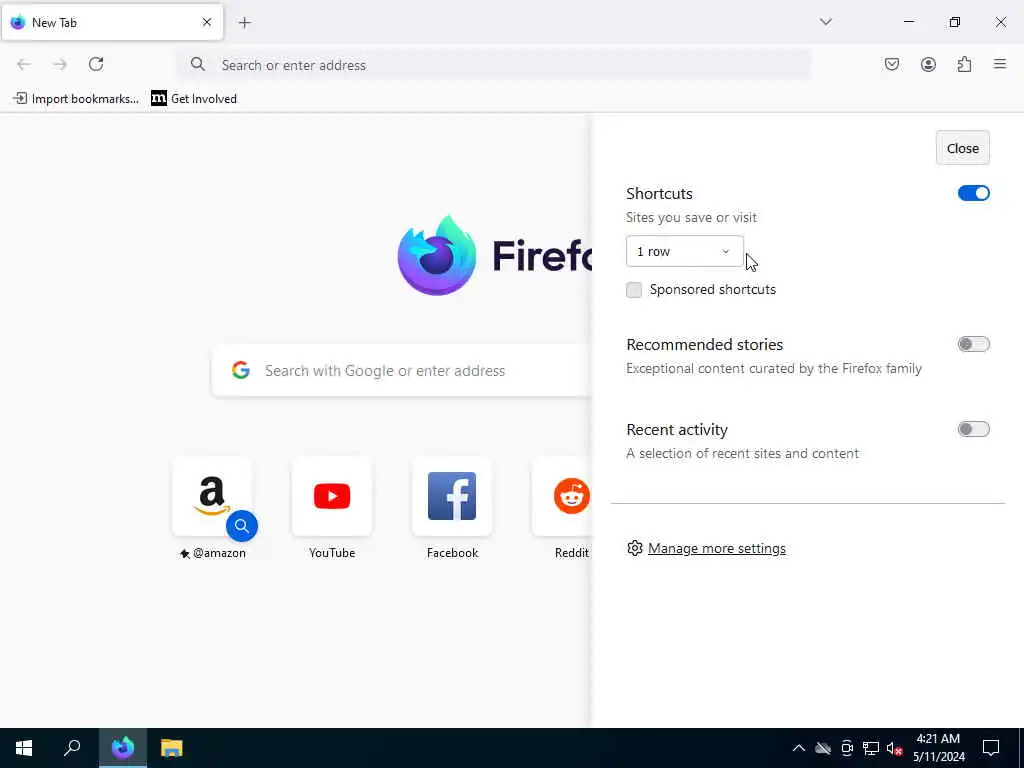1024x768 pixels.
Task: Click the OneDrive cloud tray icon
Action: point(823,748)
